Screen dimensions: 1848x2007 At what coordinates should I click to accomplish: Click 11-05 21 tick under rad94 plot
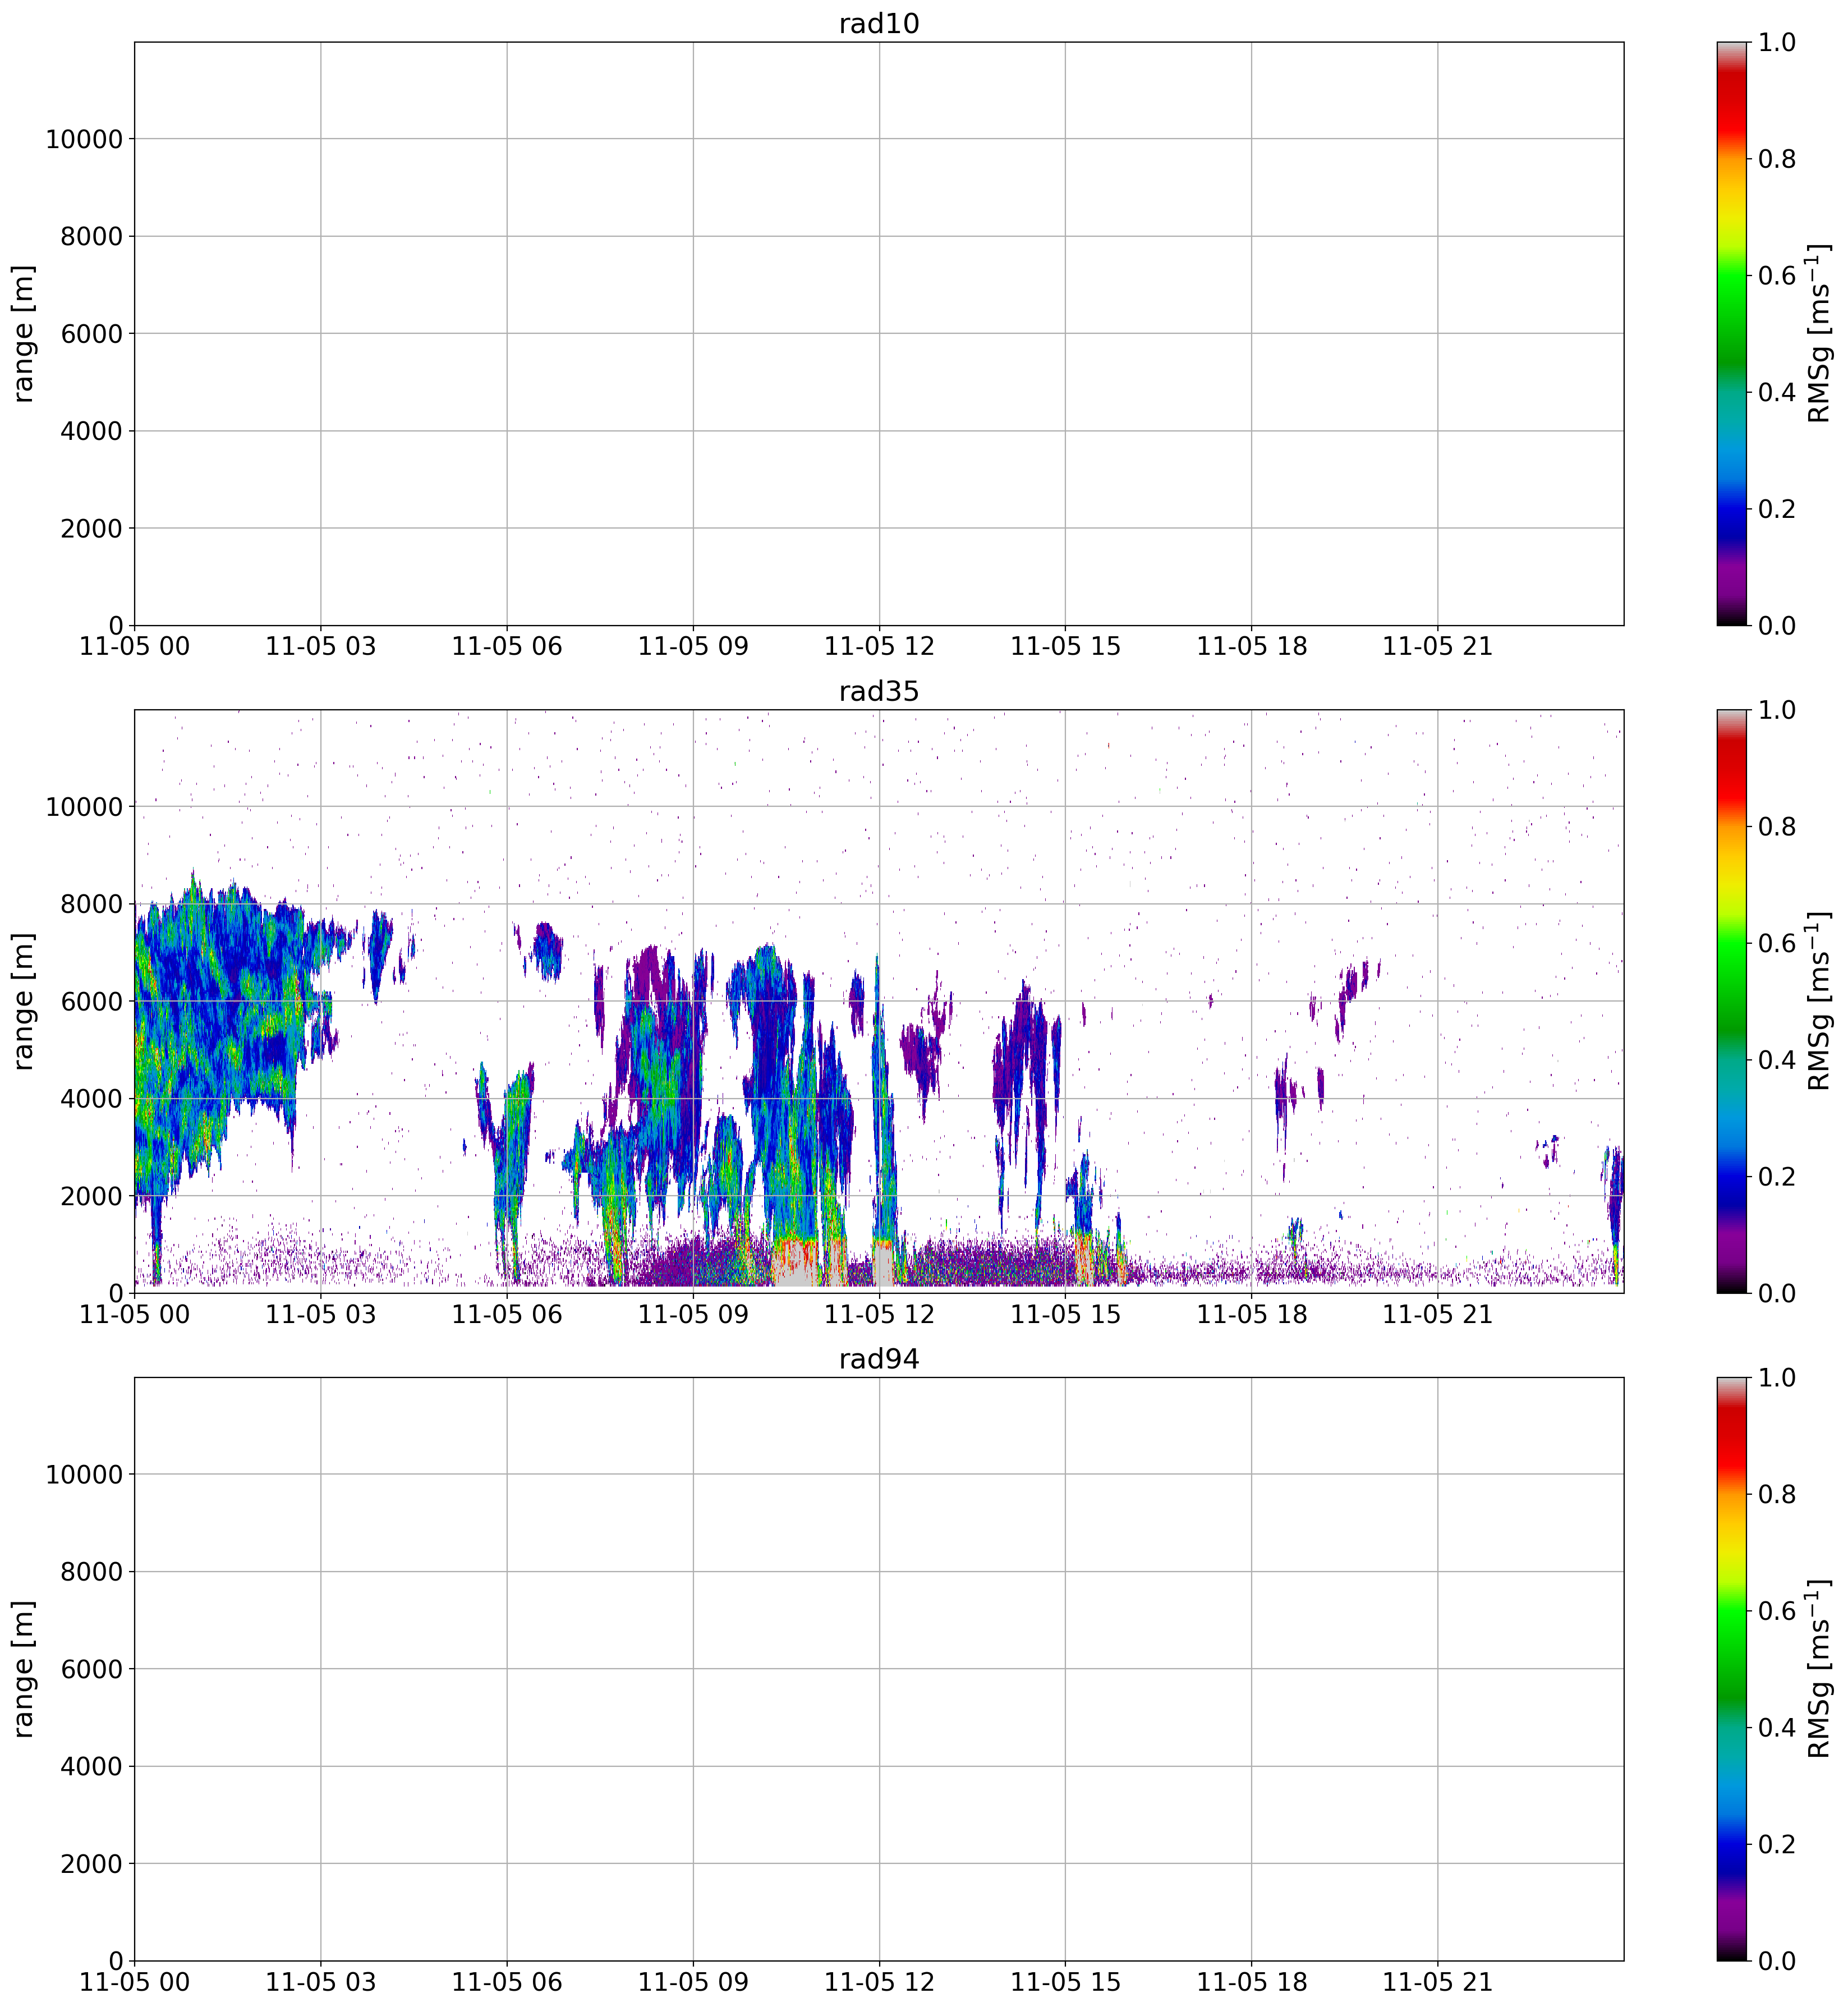point(1437,1982)
